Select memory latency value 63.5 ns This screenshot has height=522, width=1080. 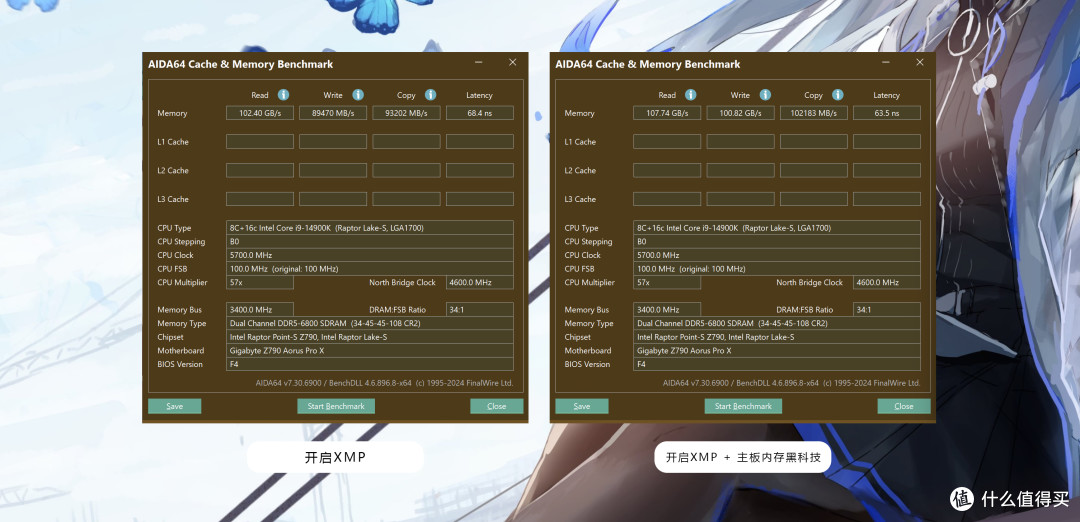tap(886, 113)
